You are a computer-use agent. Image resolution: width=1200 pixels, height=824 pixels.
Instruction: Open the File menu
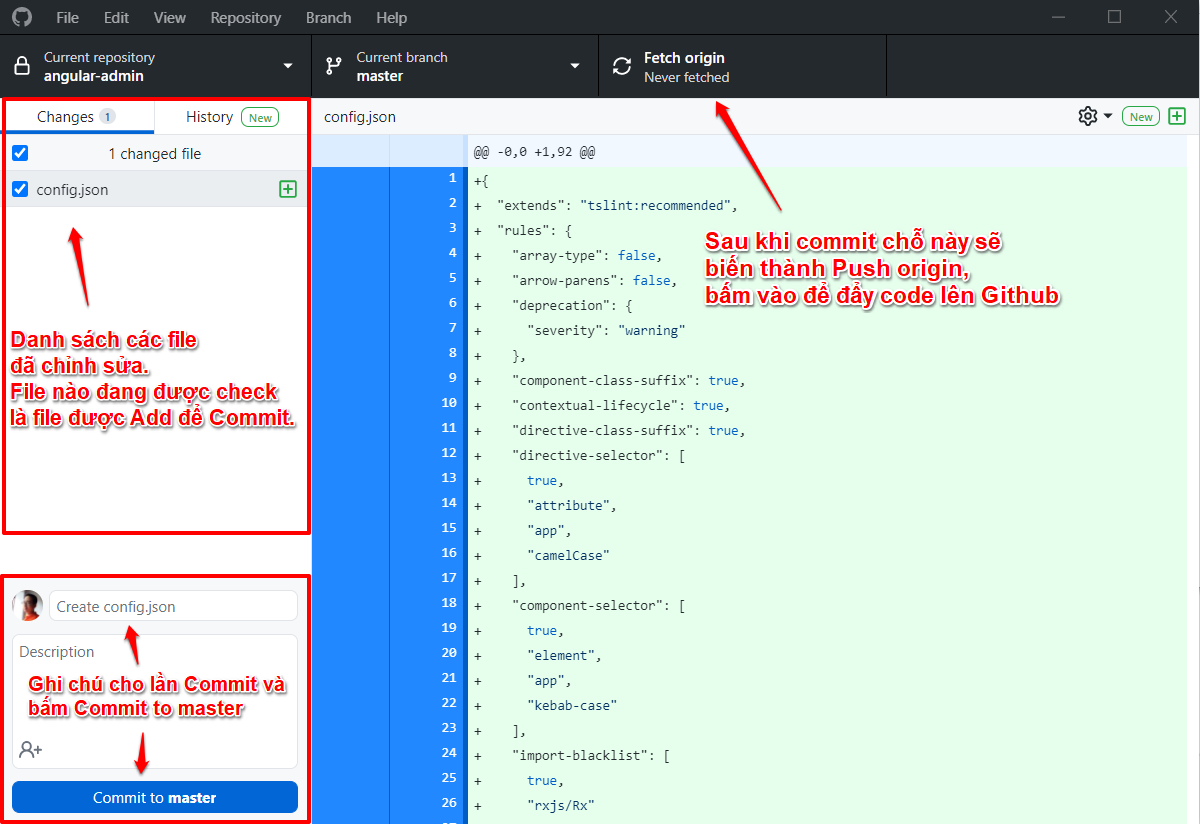click(67, 17)
